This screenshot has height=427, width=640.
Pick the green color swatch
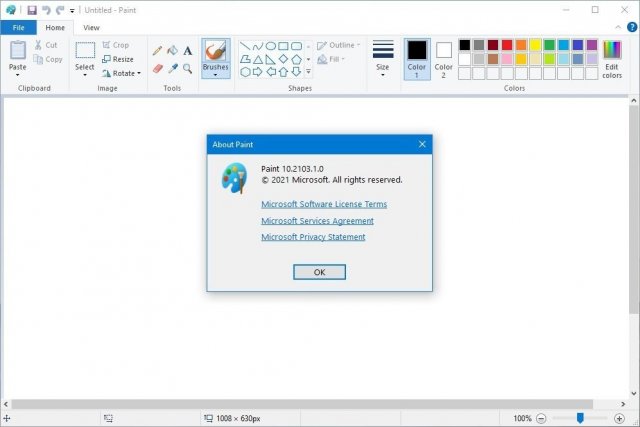(549, 45)
